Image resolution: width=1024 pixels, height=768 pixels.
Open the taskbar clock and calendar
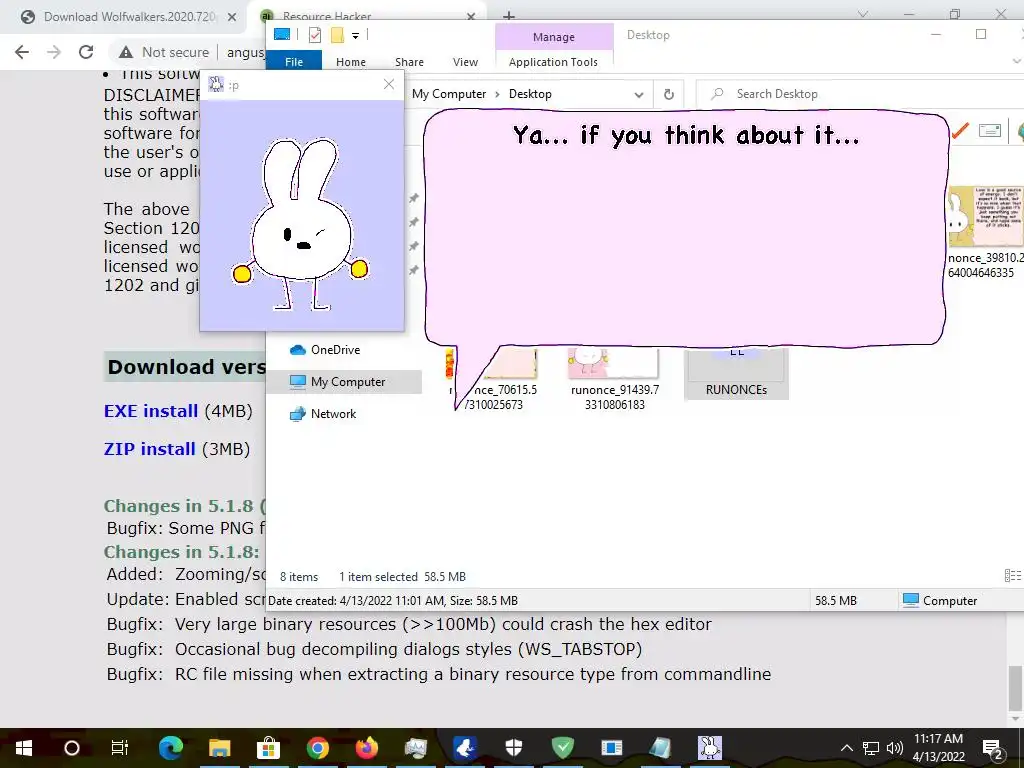[938, 748]
